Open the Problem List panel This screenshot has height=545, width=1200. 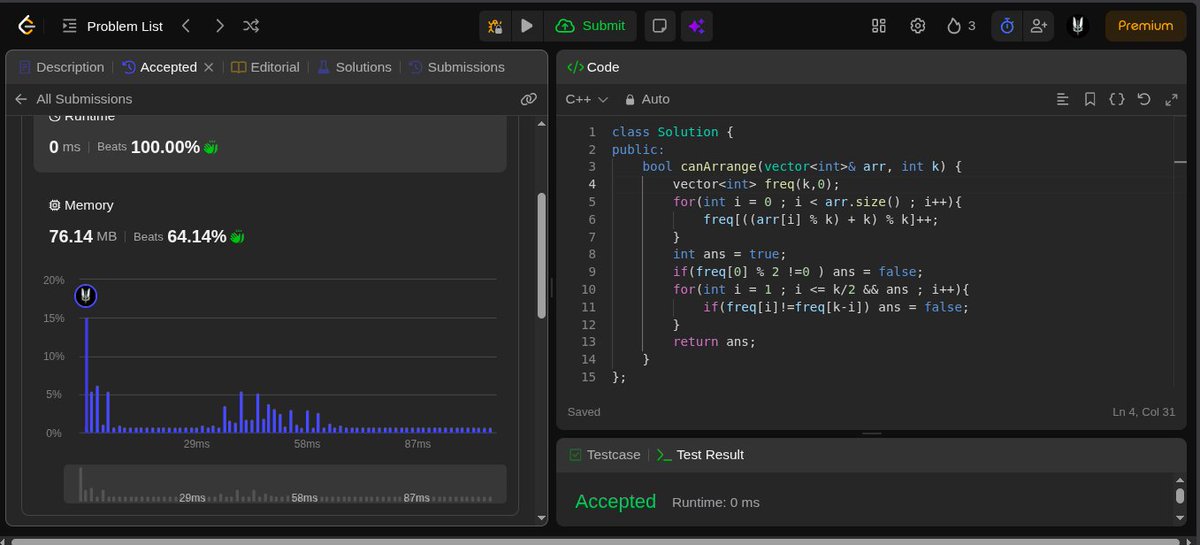[x=113, y=26]
